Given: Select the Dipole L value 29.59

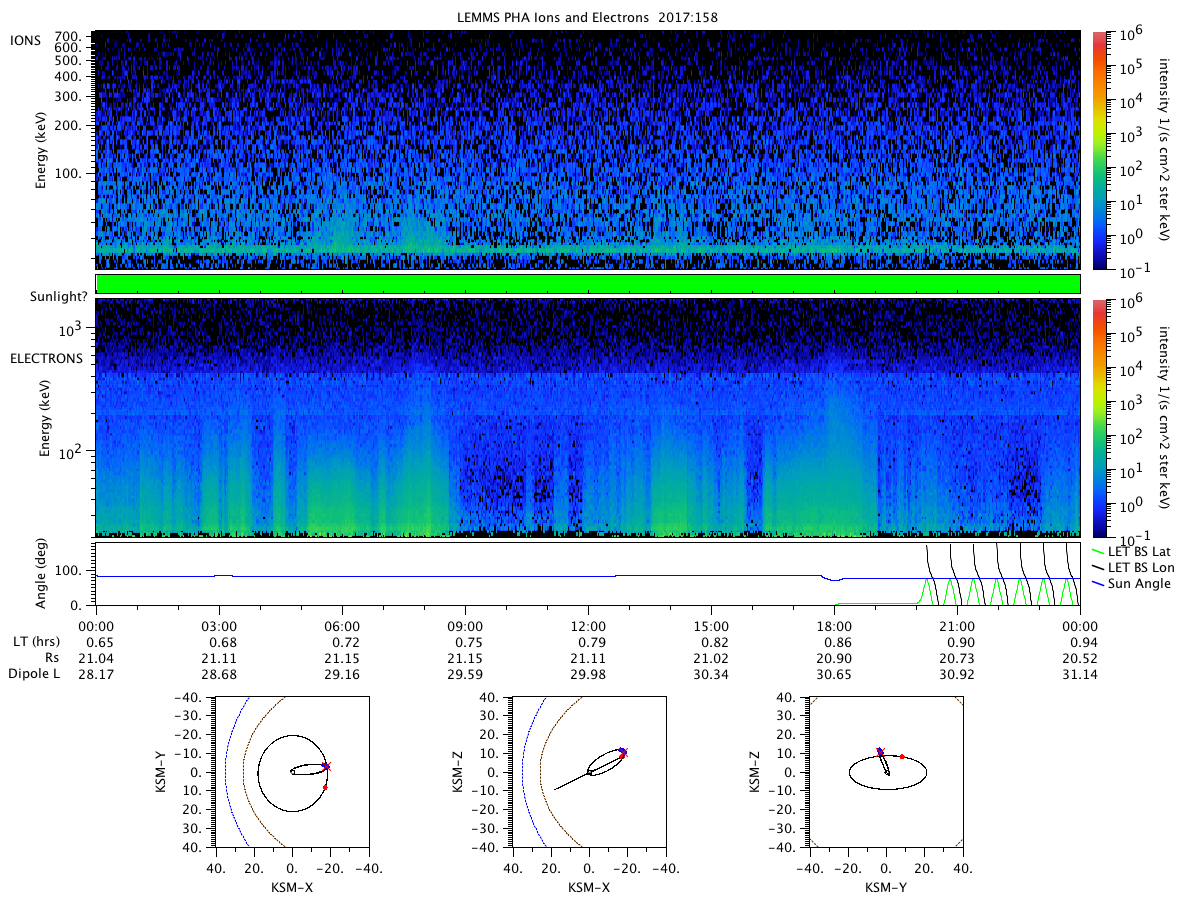Looking at the screenshot, I should click(465, 675).
